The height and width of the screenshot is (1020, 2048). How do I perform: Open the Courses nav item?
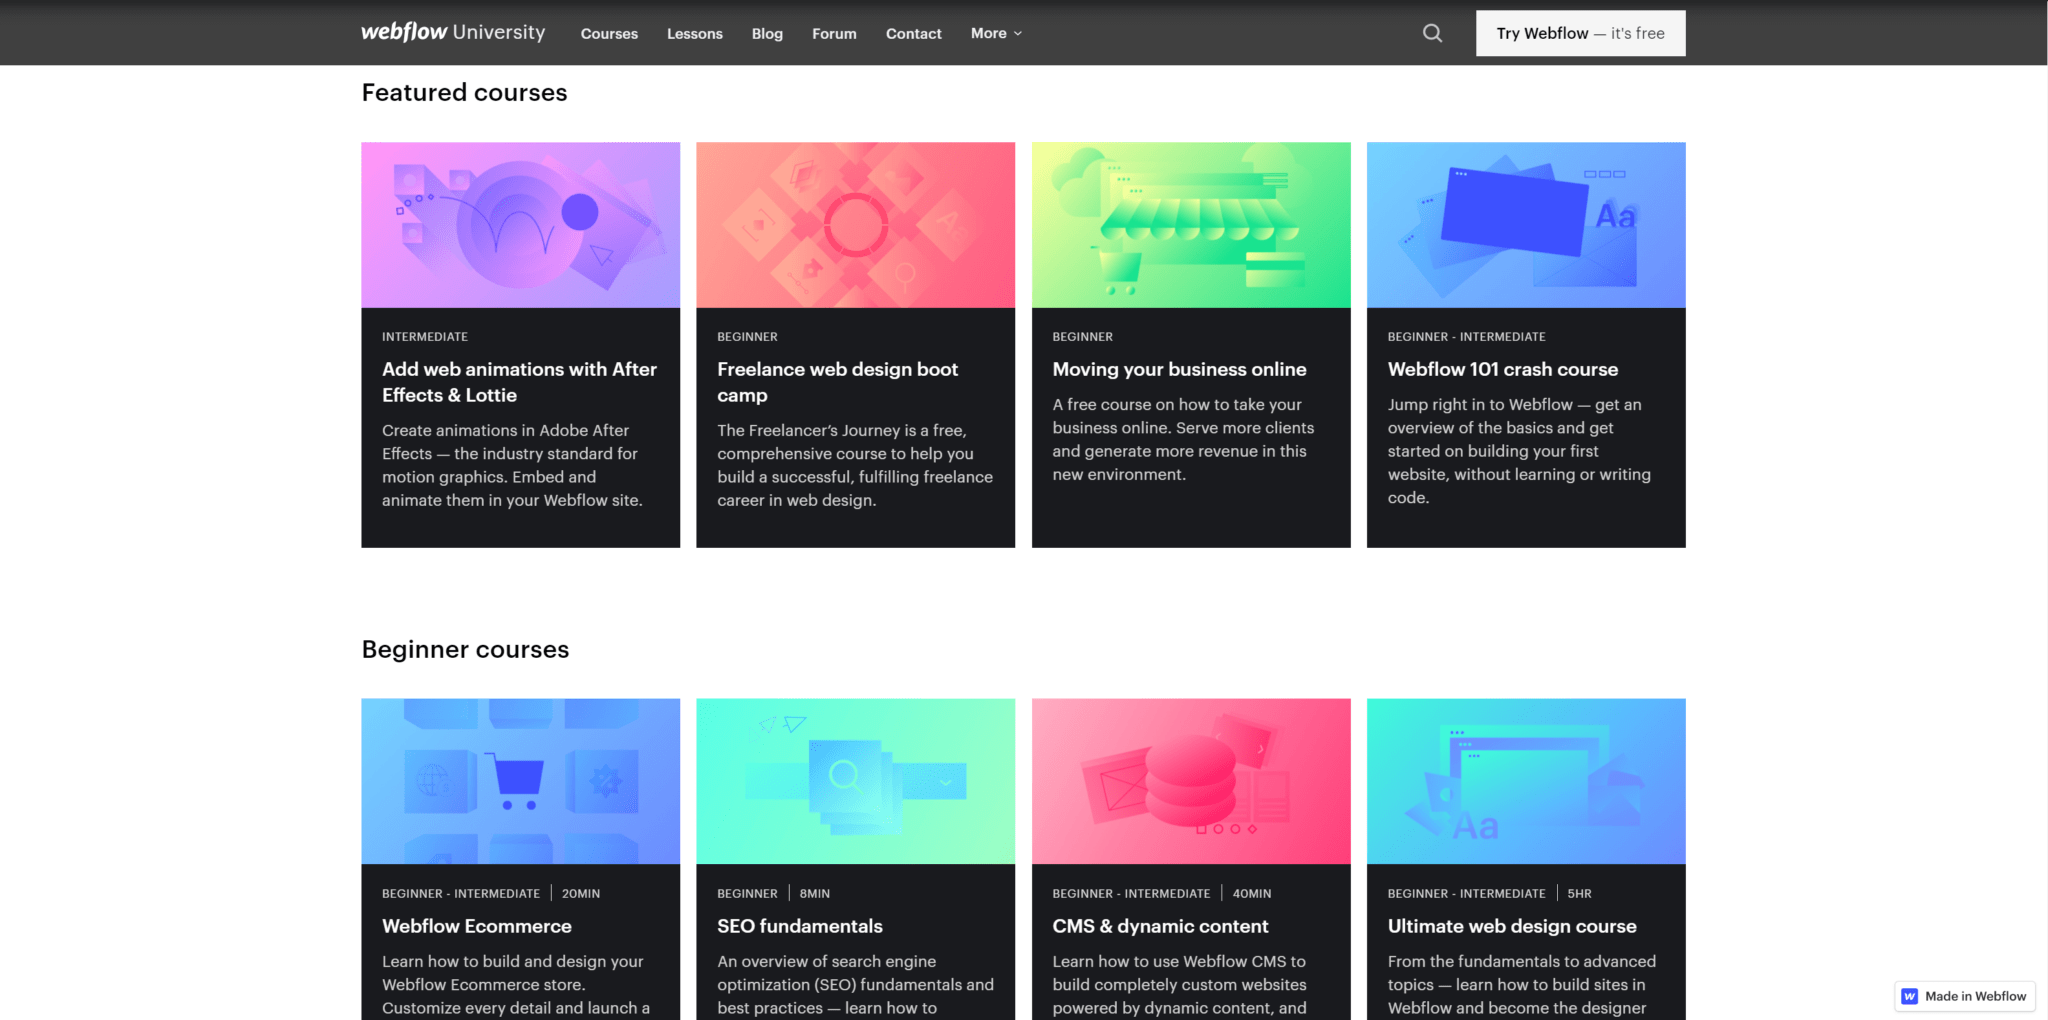click(609, 34)
